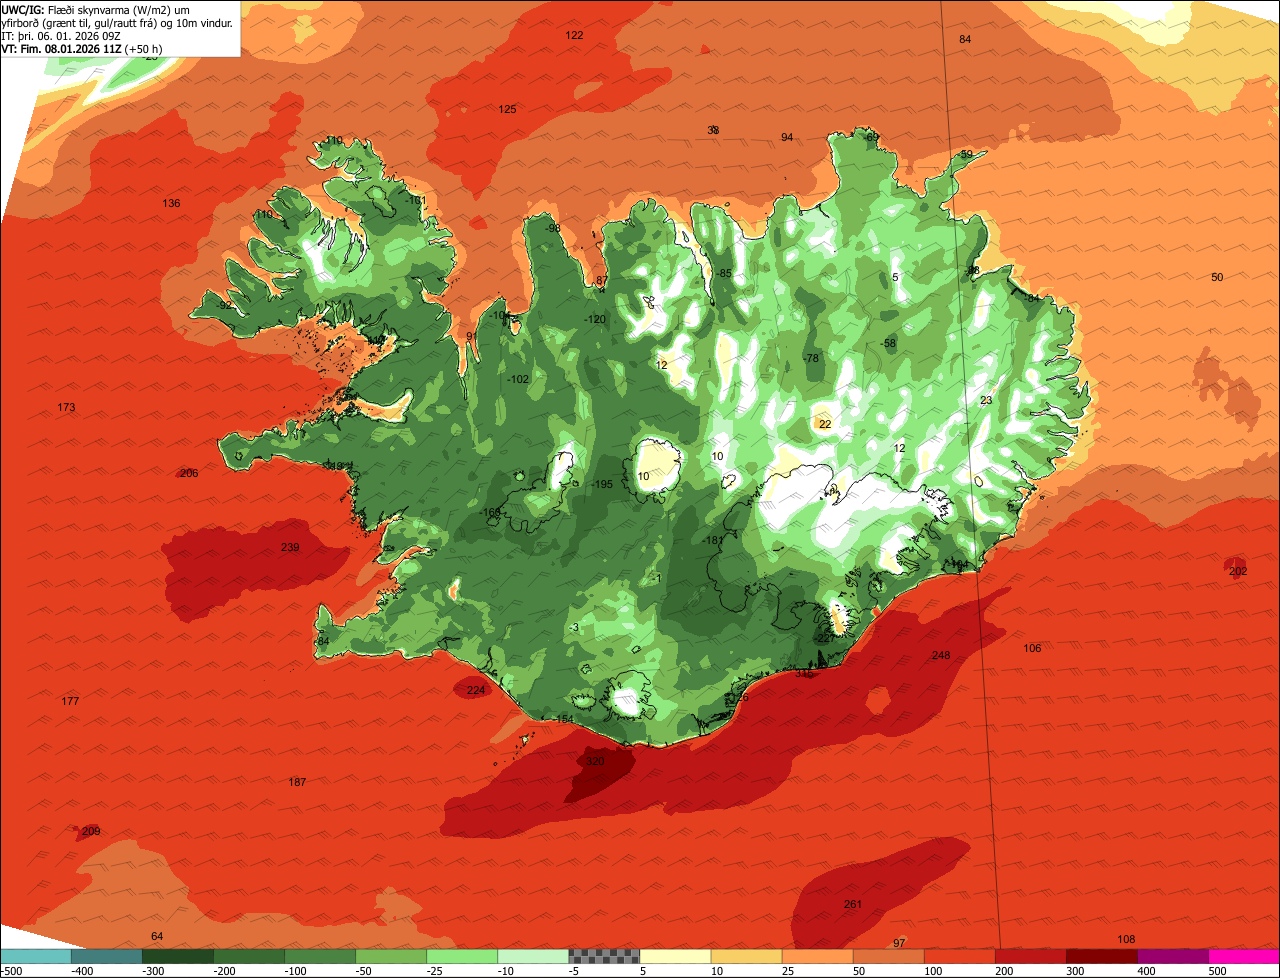The height and width of the screenshot is (978, 1280).
Task: Click the '-154' value near the south coast
Action: [x=563, y=720]
